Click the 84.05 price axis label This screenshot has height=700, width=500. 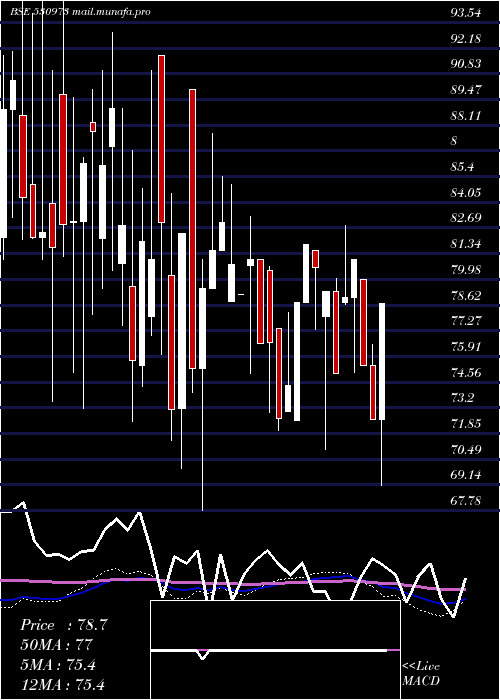tap(466, 193)
